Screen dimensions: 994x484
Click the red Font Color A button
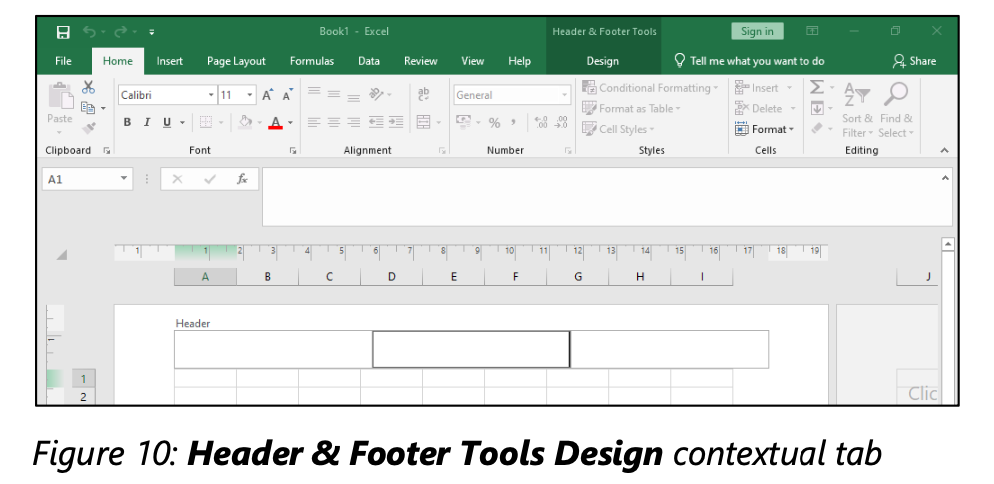(x=275, y=122)
